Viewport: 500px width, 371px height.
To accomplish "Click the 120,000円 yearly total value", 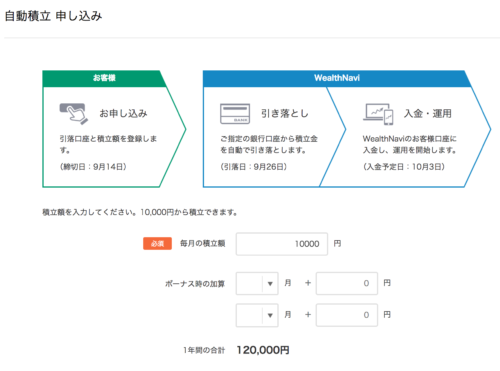I will [263, 350].
